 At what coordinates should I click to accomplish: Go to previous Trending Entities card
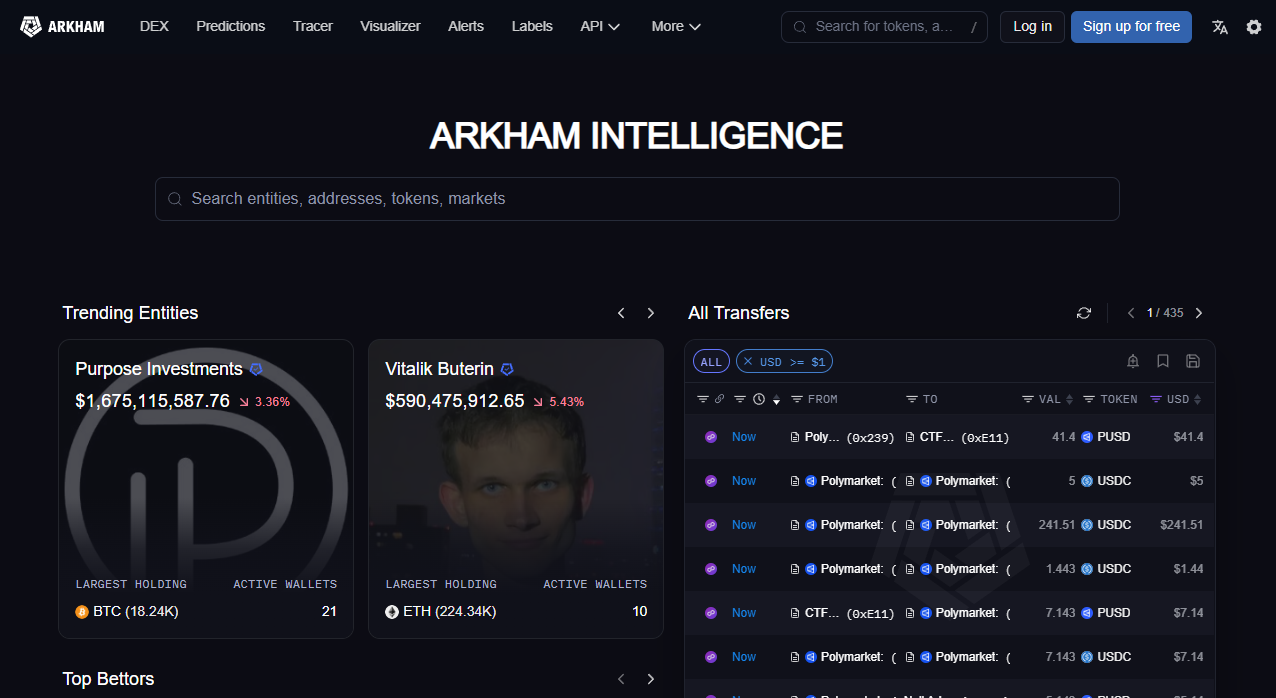[x=621, y=313]
